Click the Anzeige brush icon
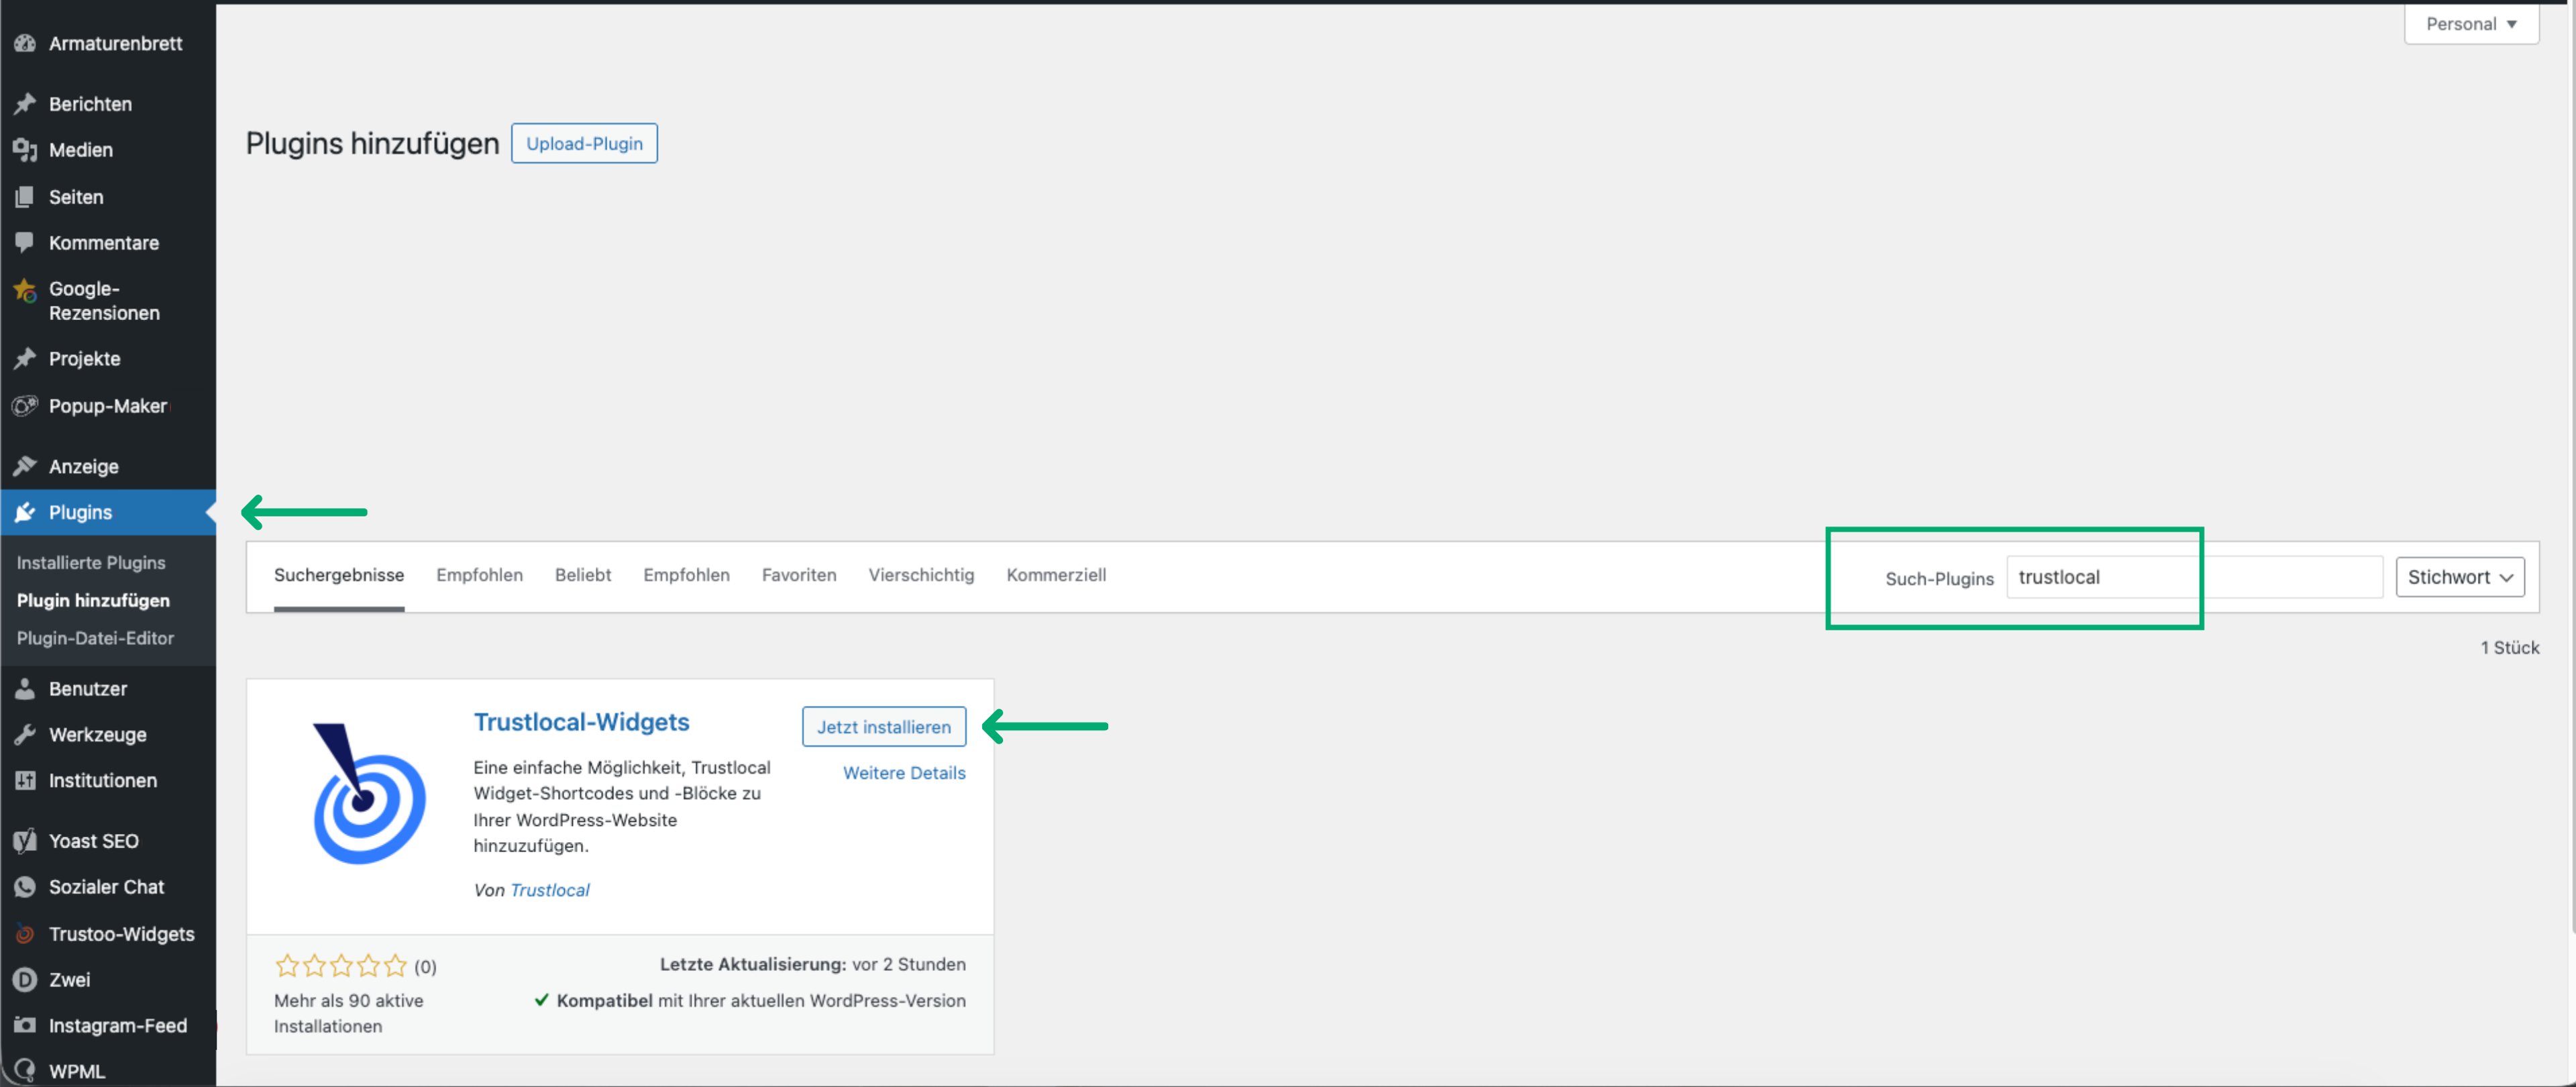The height and width of the screenshot is (1087, 2576). [25, 467]
